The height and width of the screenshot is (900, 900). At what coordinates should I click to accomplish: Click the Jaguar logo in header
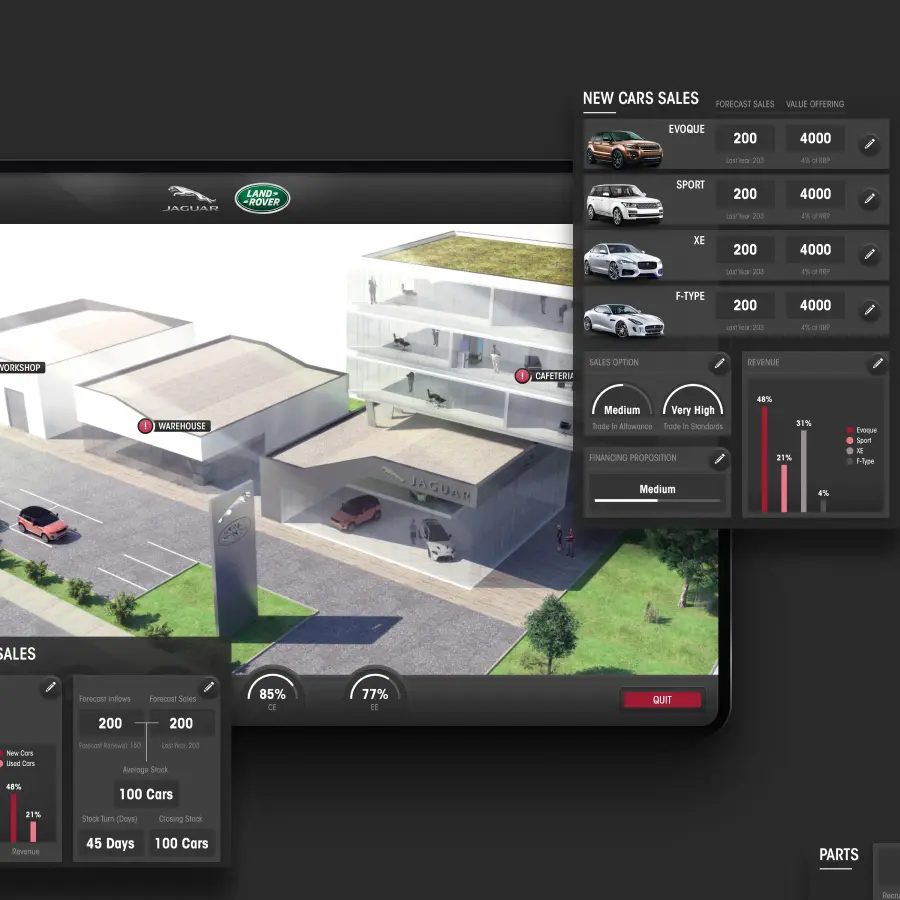[191, 199]
